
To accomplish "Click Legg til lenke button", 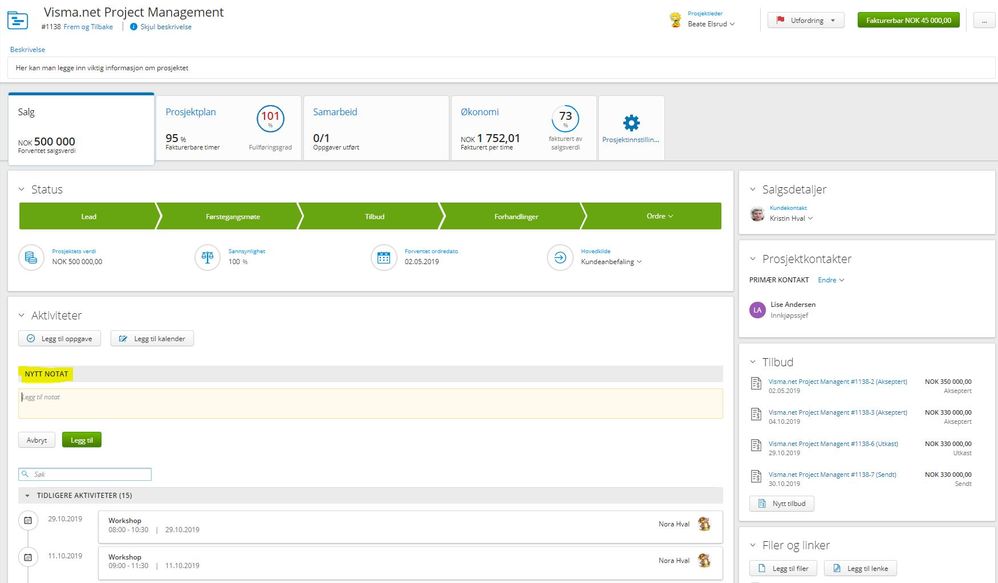I will point(861,568).
